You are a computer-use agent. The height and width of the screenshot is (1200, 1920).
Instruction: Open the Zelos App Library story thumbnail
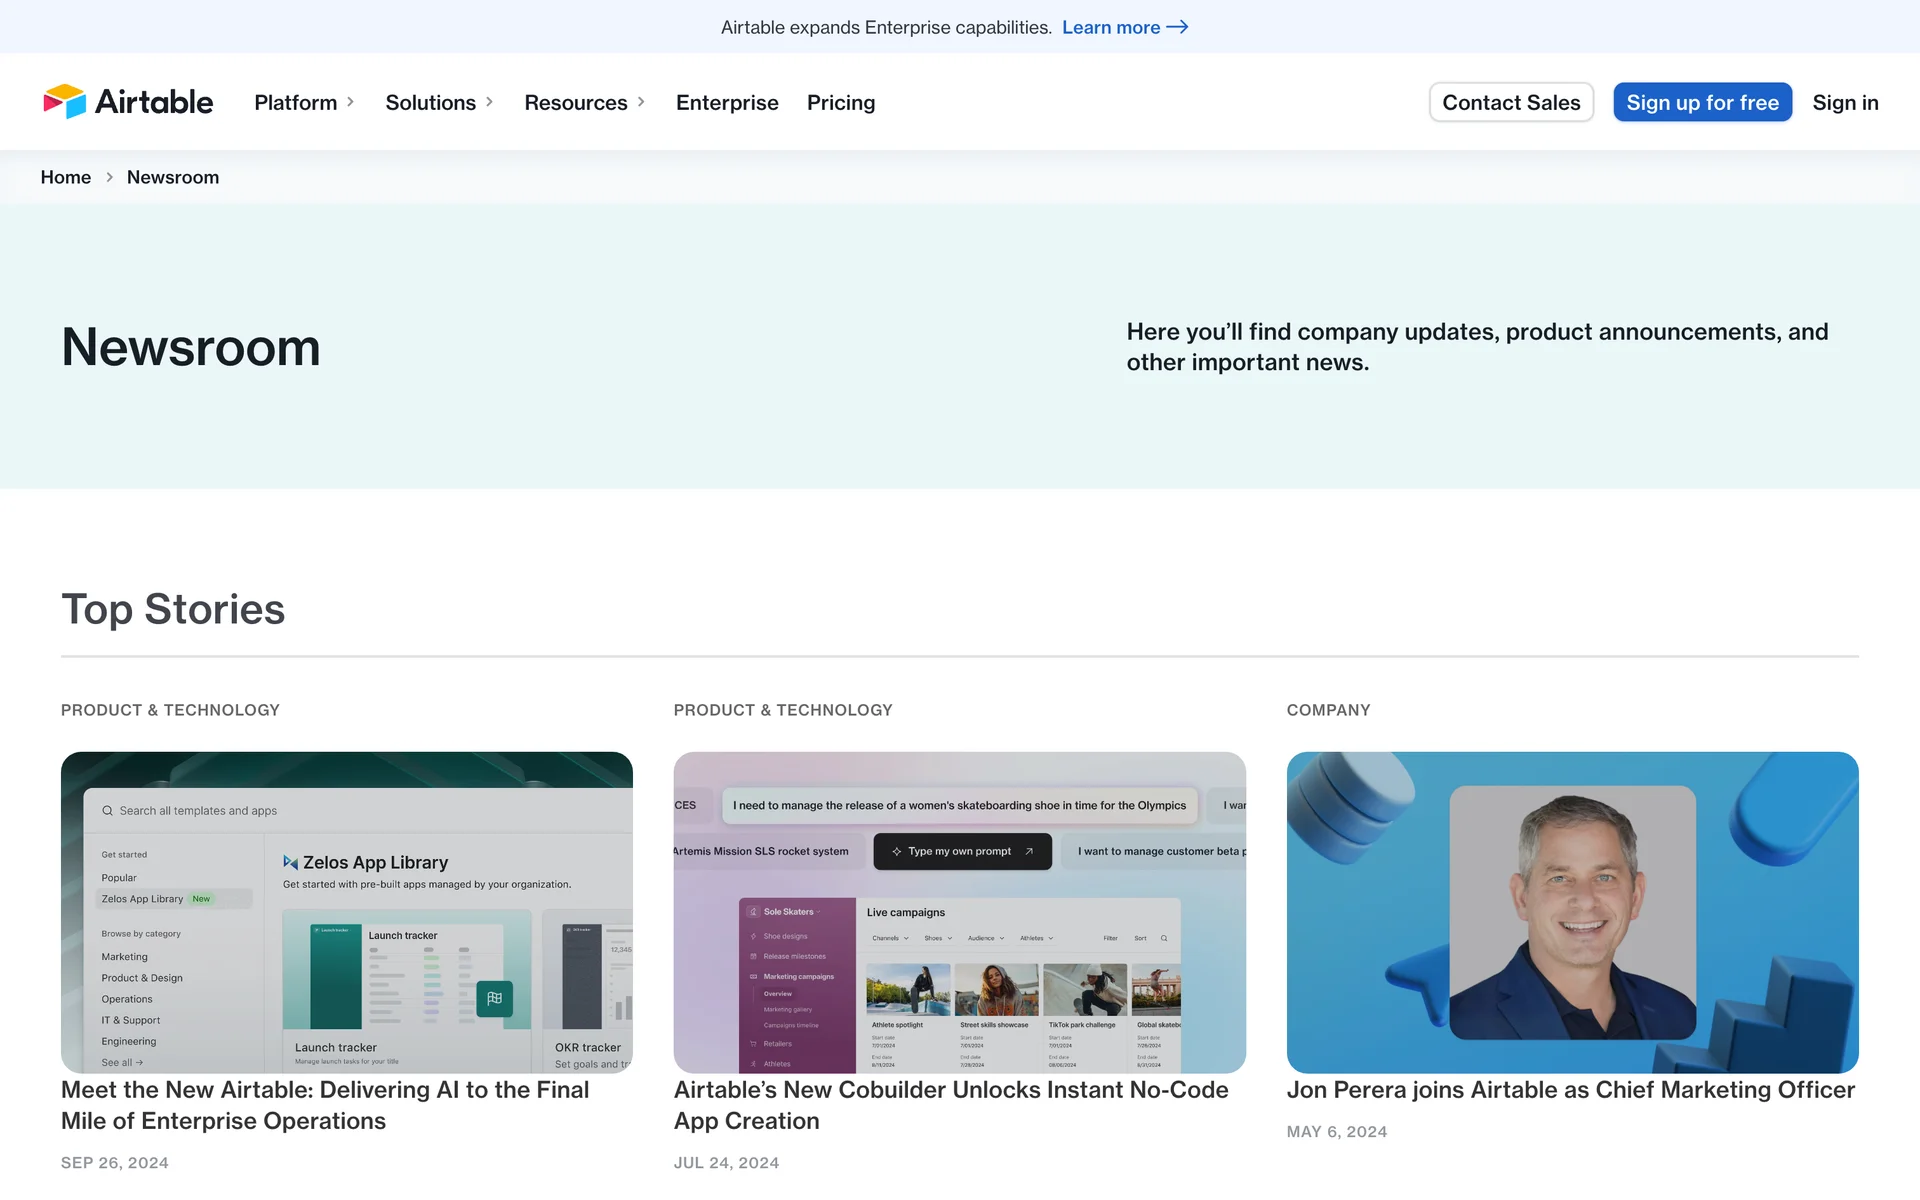tap(346, 912)
